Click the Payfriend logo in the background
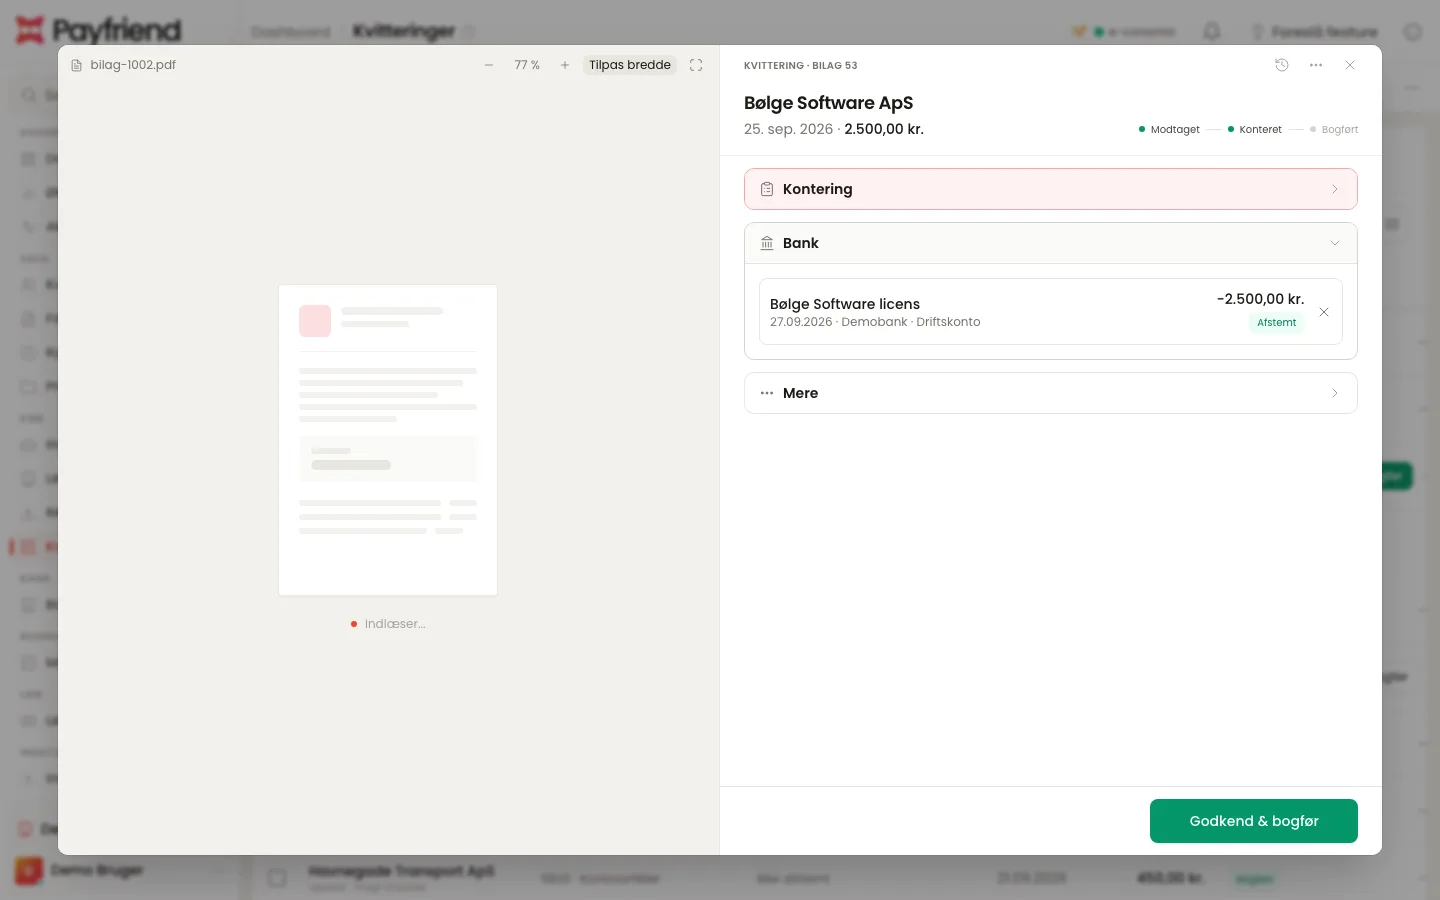Screen dimensions: 1440x900 tap(98, 30)
